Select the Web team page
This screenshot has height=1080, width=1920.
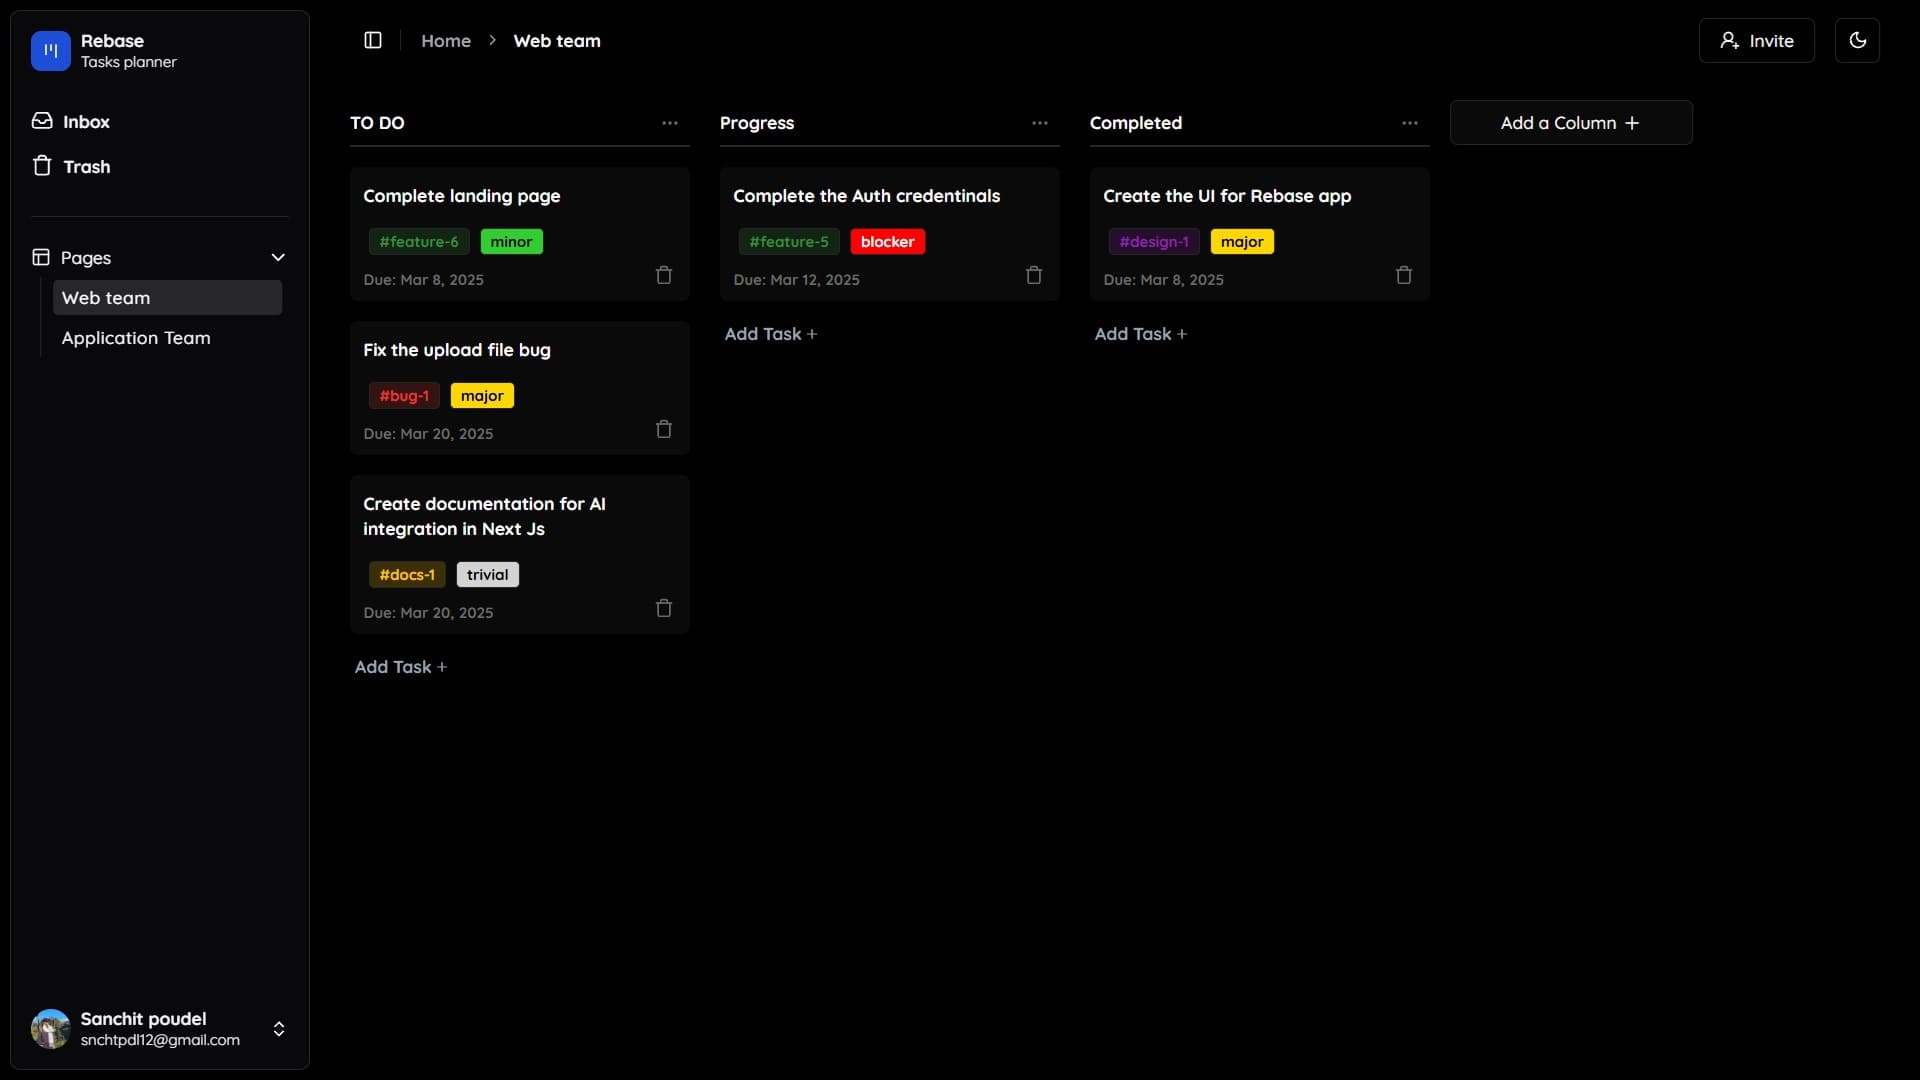(x=107, y=297)
